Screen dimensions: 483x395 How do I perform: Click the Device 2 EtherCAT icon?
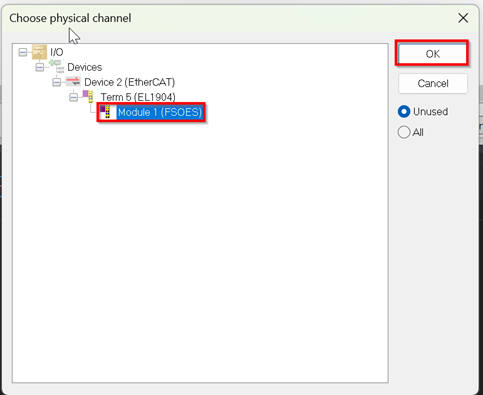pos(73,82)
